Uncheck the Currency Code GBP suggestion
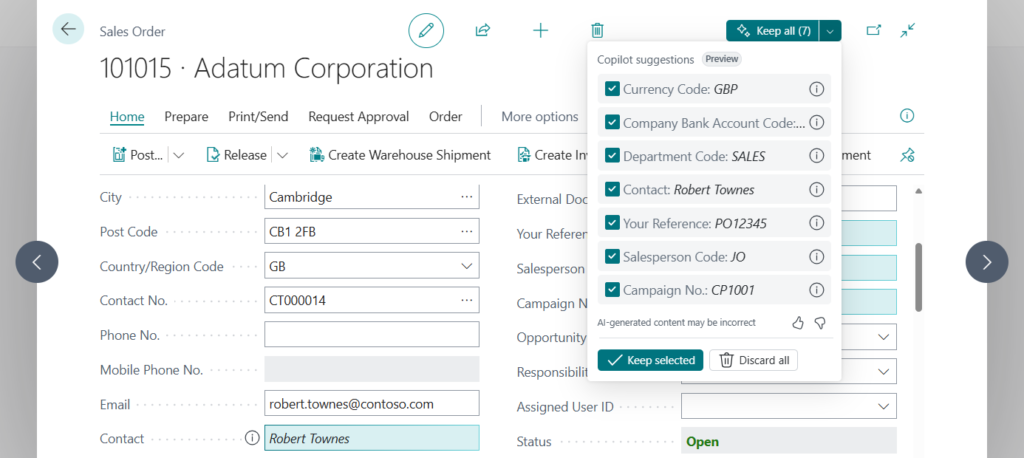The image size is (1024, 458). click(612, 89)
